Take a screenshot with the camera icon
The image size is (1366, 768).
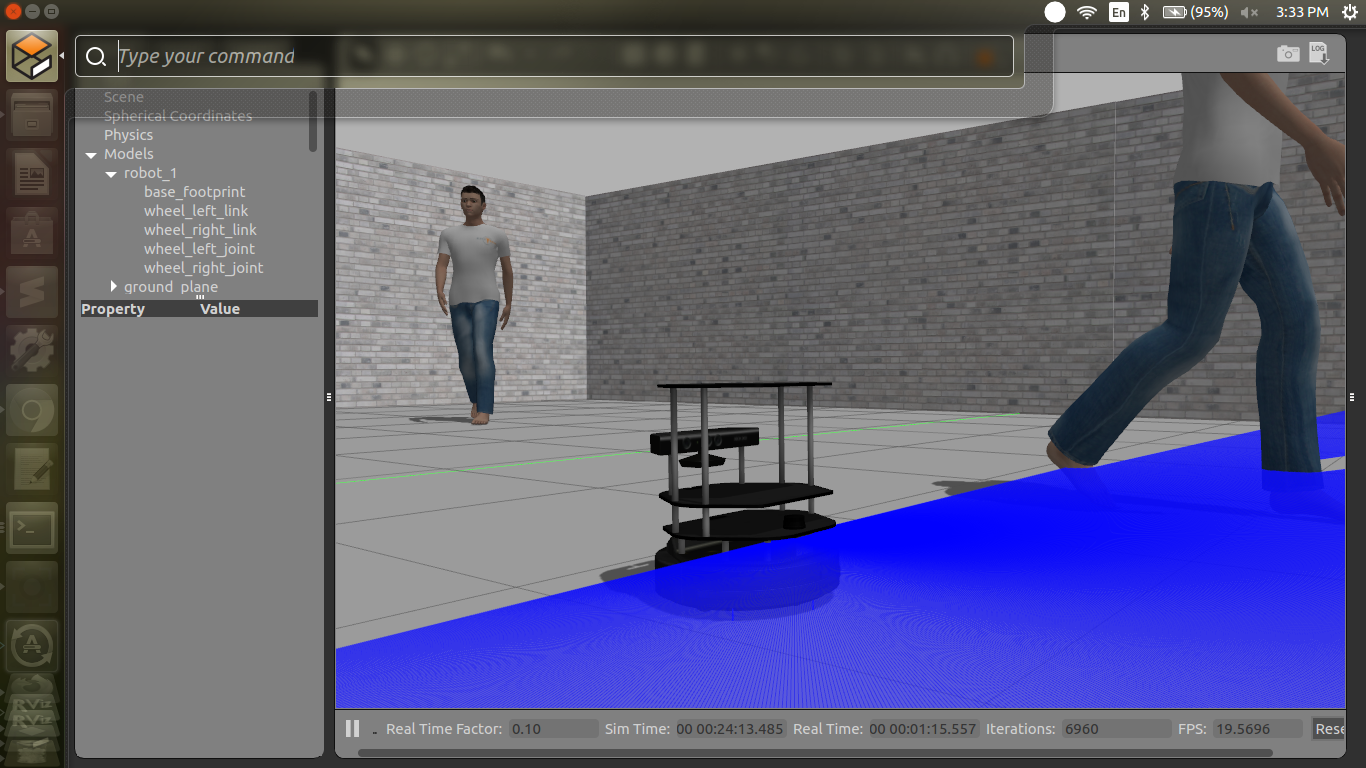coord(1288,54)
